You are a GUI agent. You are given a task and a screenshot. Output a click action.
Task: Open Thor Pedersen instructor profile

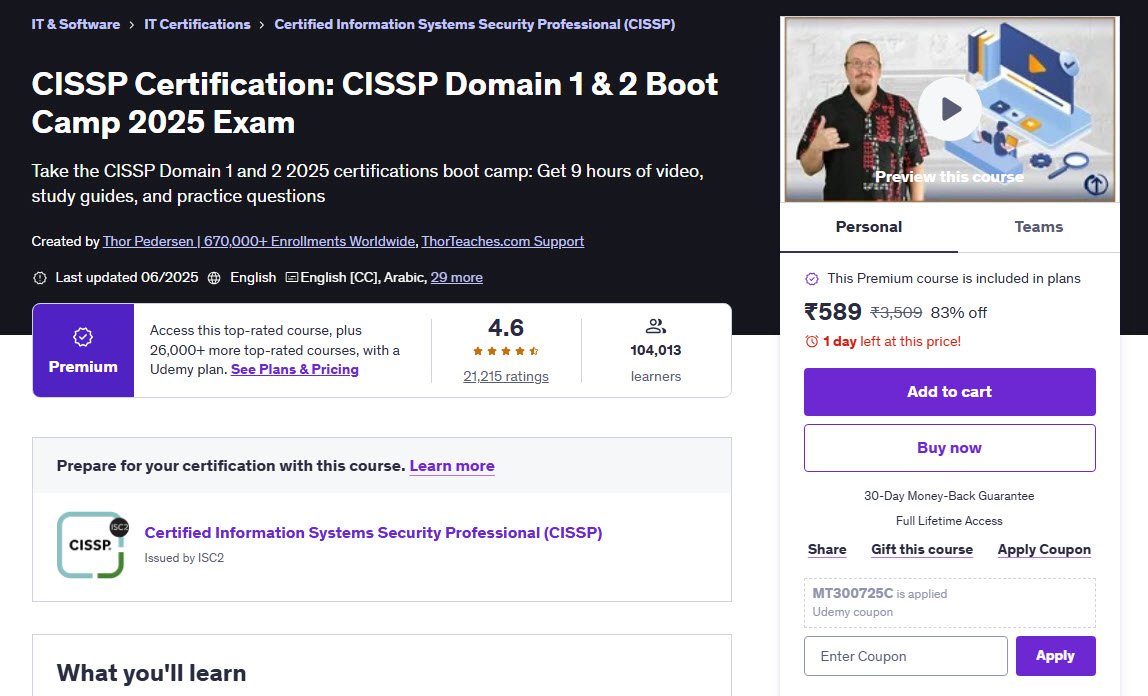(x=259, y=242)
